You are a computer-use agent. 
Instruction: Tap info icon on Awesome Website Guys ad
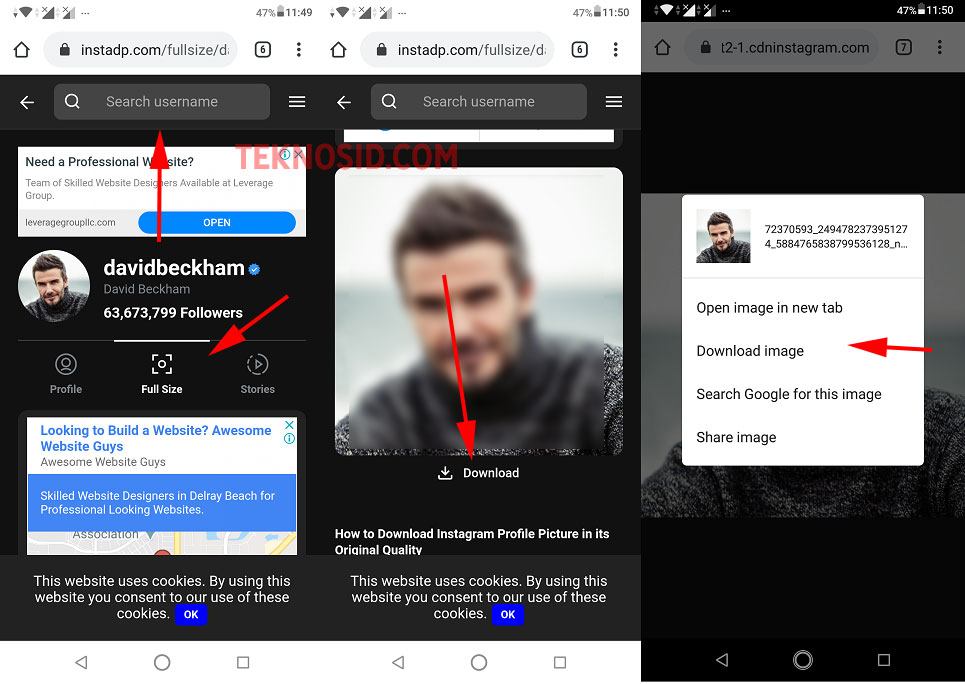(x=289, y=438)
